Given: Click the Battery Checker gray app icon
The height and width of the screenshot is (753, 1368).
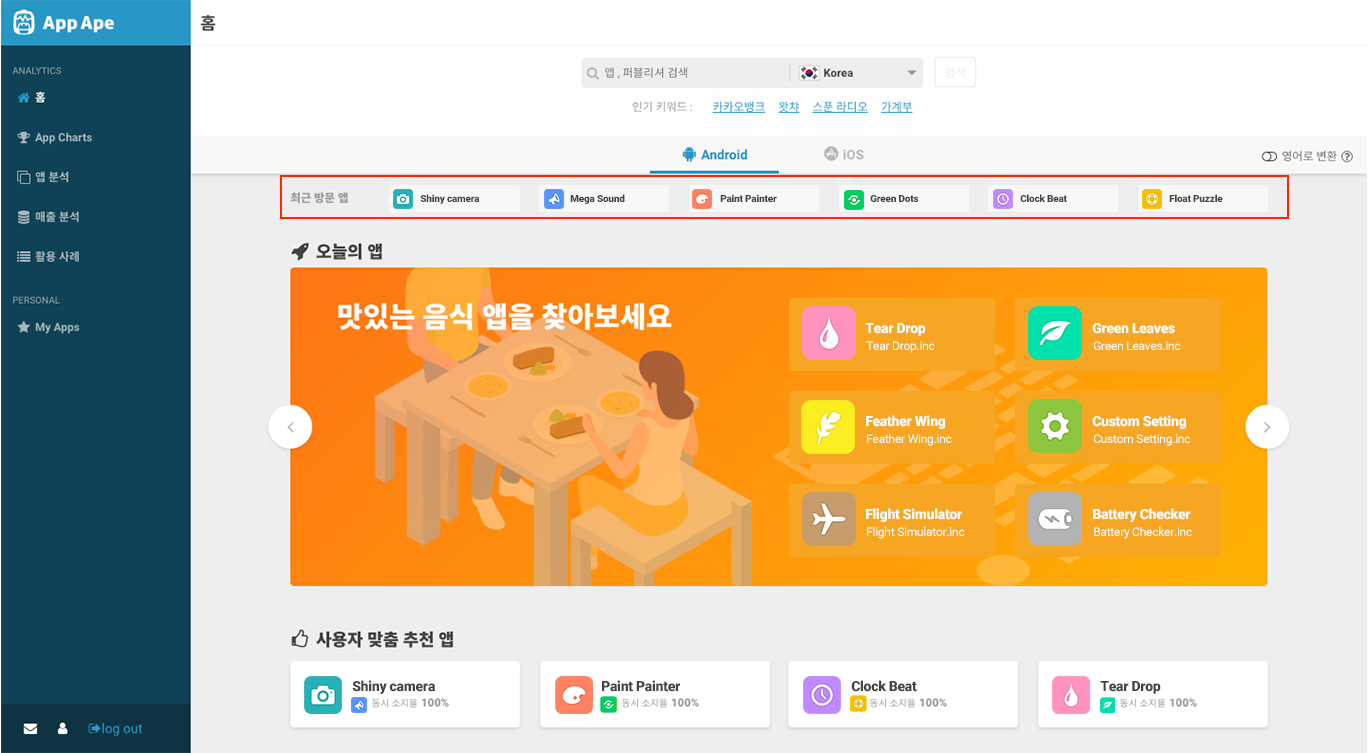Looking at the screenshot, I should pyautogui.click(x=1055, y=519).
